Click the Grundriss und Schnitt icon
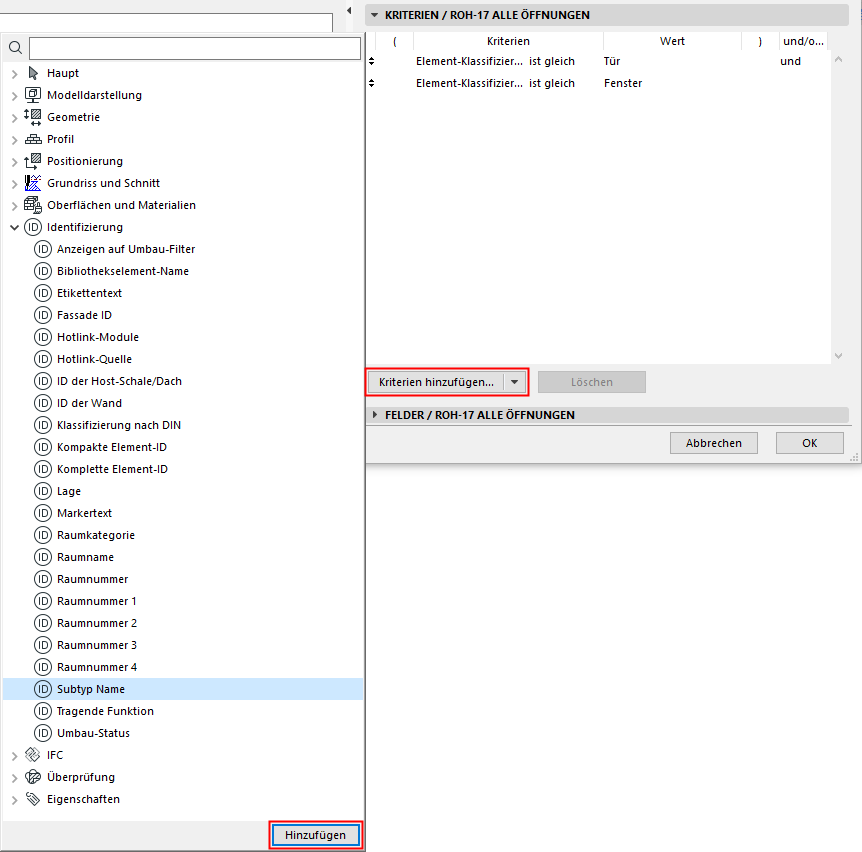The image size is (862, 852). 33,183
